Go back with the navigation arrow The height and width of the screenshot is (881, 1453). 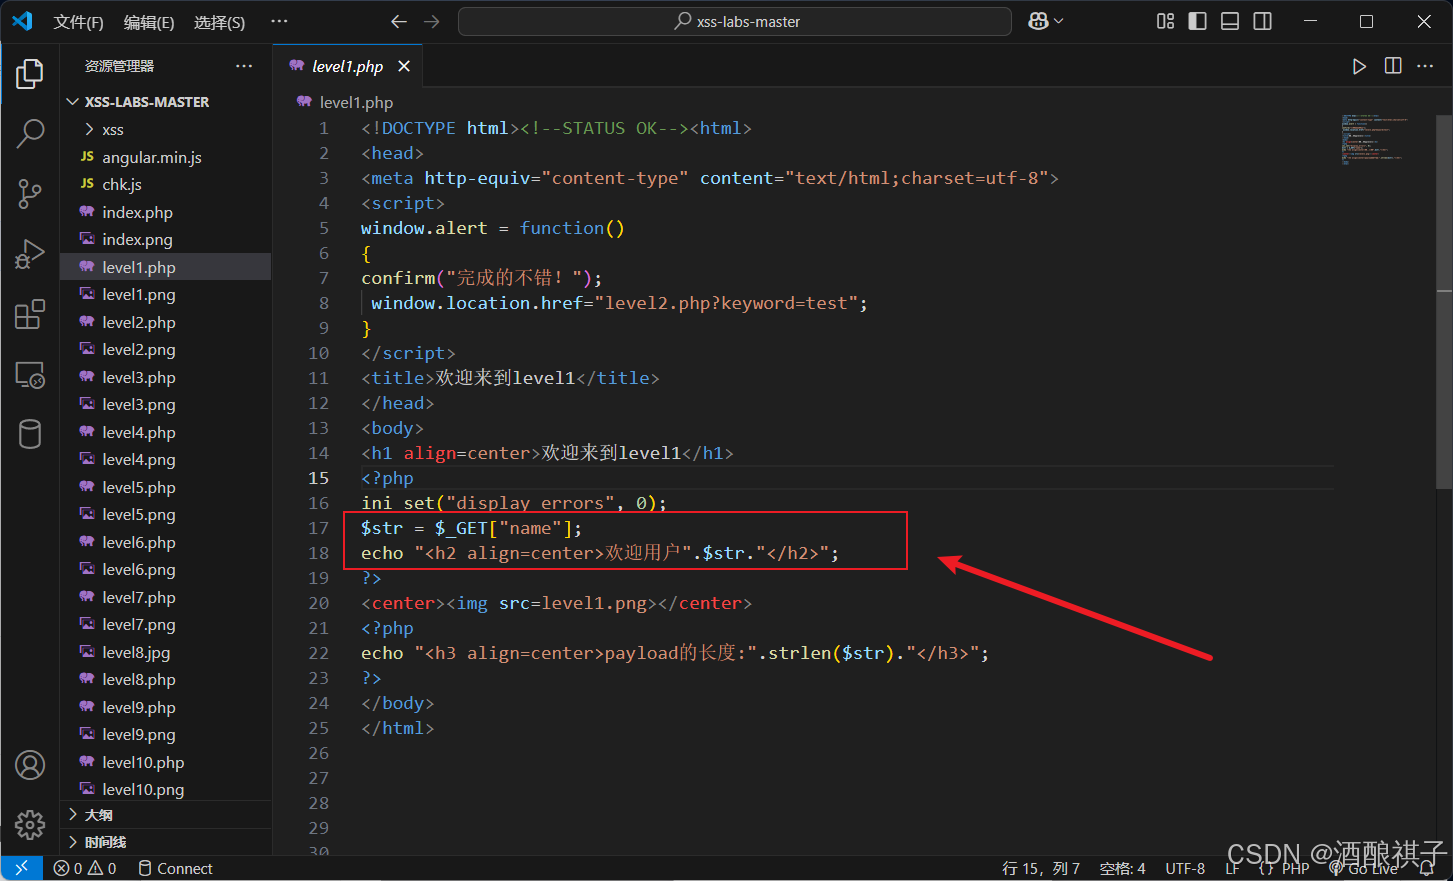tap(399, 21)
